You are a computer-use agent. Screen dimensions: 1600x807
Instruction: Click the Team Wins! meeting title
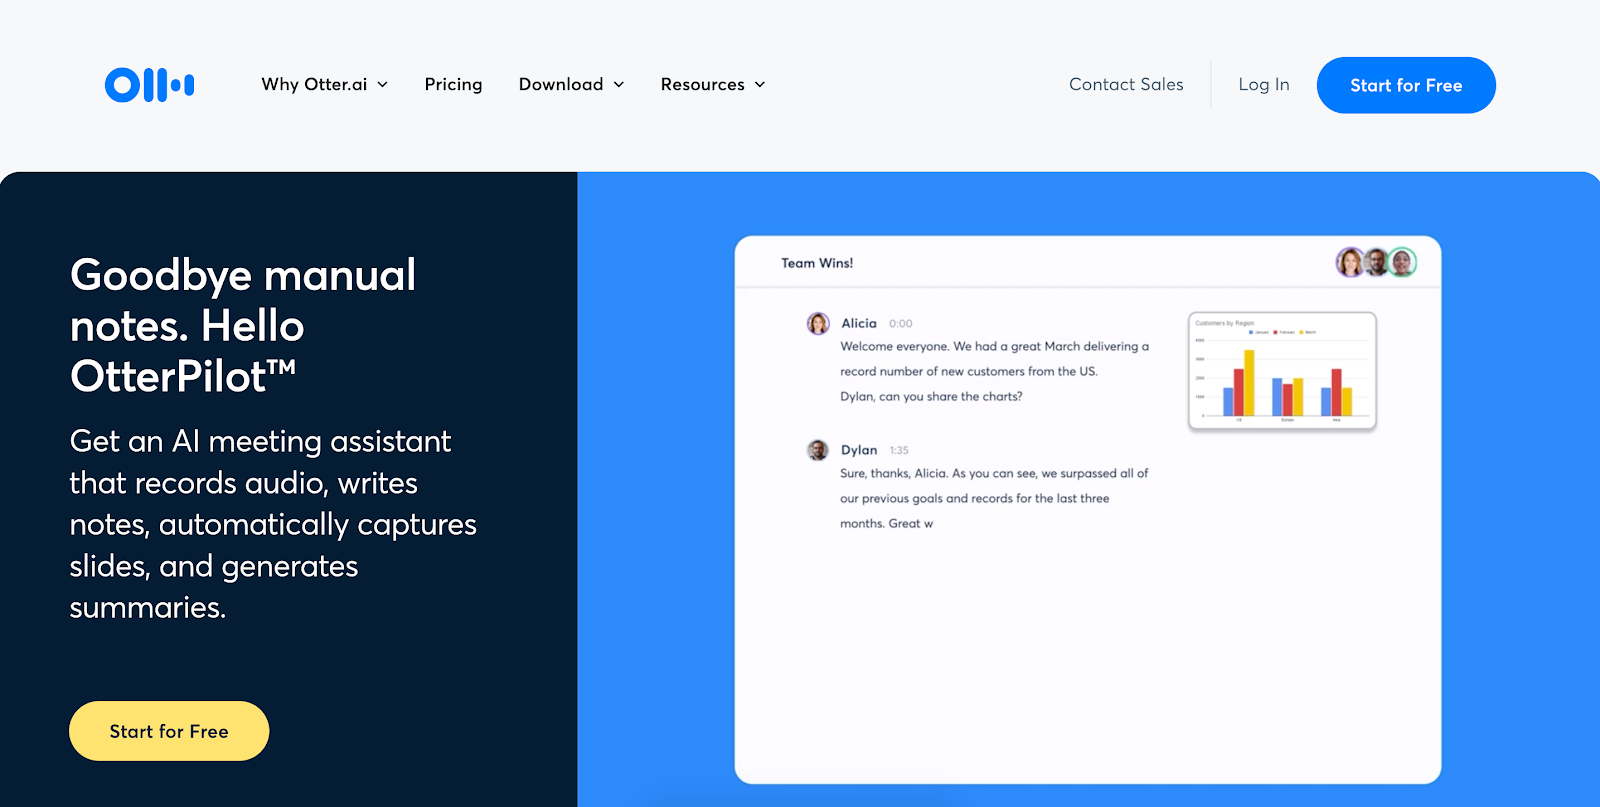click(x=817, y=263)
